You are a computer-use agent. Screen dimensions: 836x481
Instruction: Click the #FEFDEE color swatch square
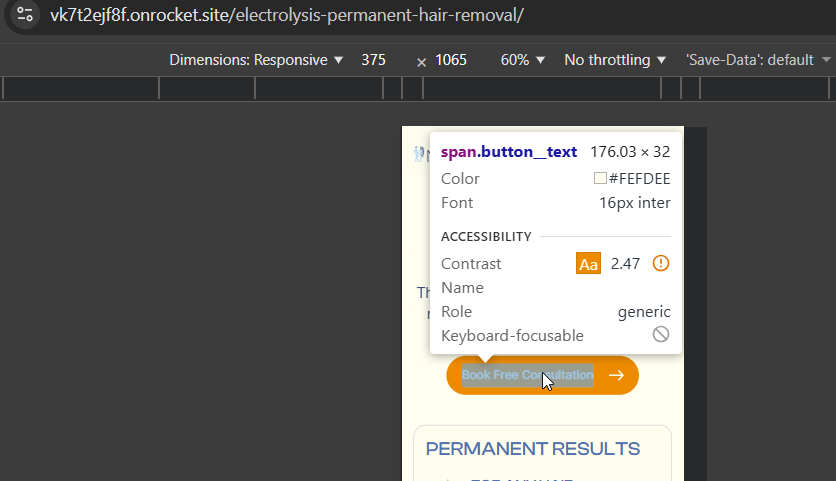pyautogui.click(x=600, y=178)
